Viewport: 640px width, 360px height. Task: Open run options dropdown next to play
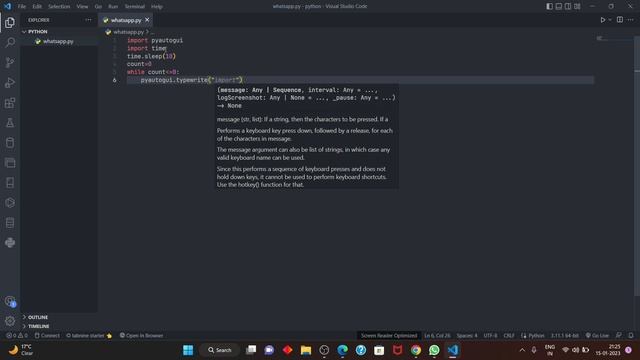[x=610, y=20]
